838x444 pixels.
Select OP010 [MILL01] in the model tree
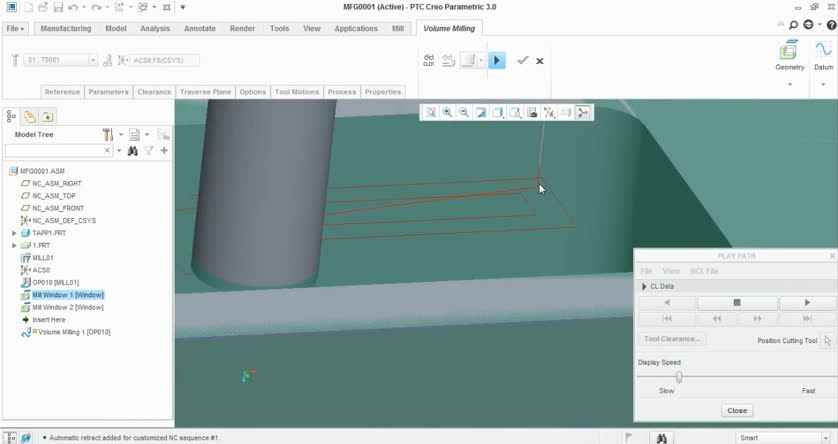56,283
